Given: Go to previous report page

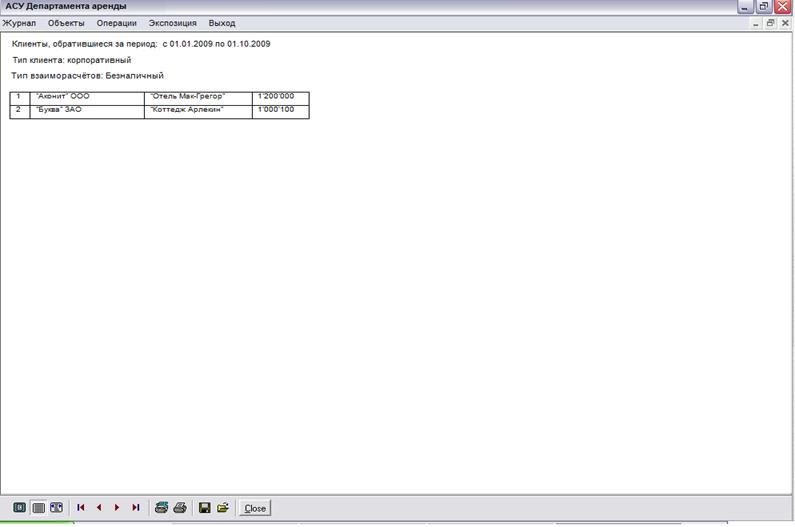Looking at the screenshot, I should point(99,507).
